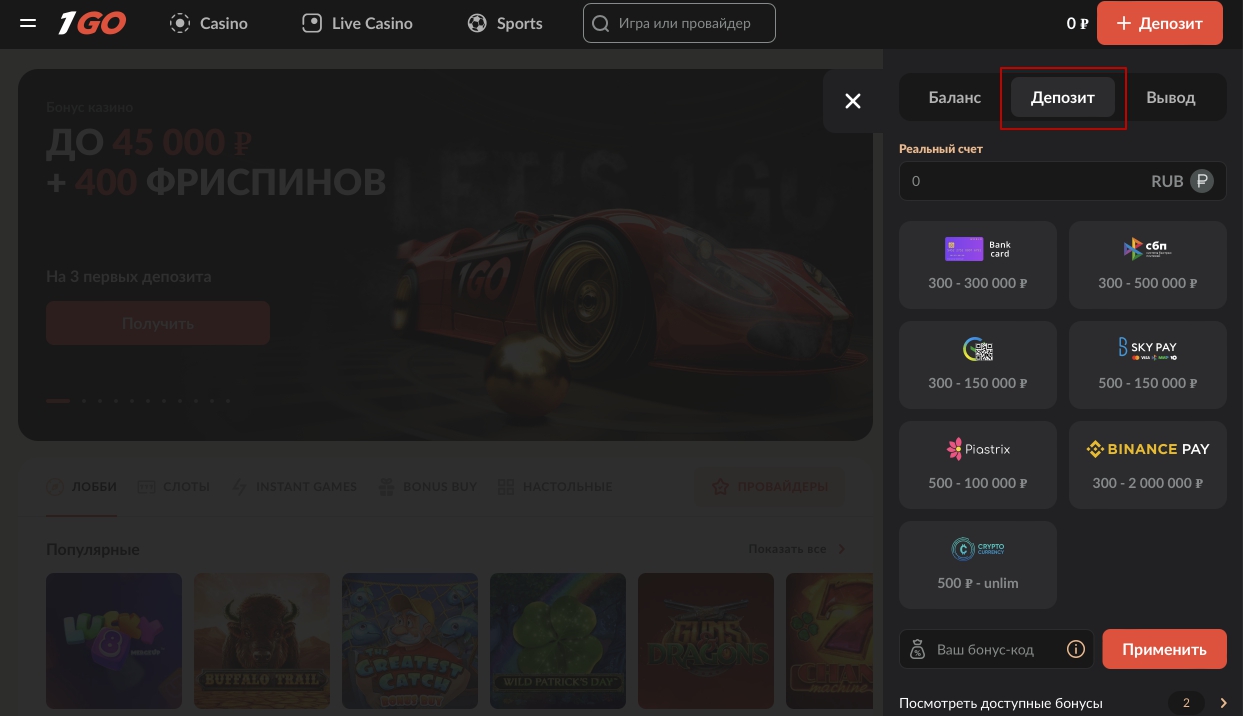Image resolution: width=1243 pixels, height=716 pixels.
Task: Click the red Депозит button in header
Action: pyautogui.click(x=1160, y=23)
